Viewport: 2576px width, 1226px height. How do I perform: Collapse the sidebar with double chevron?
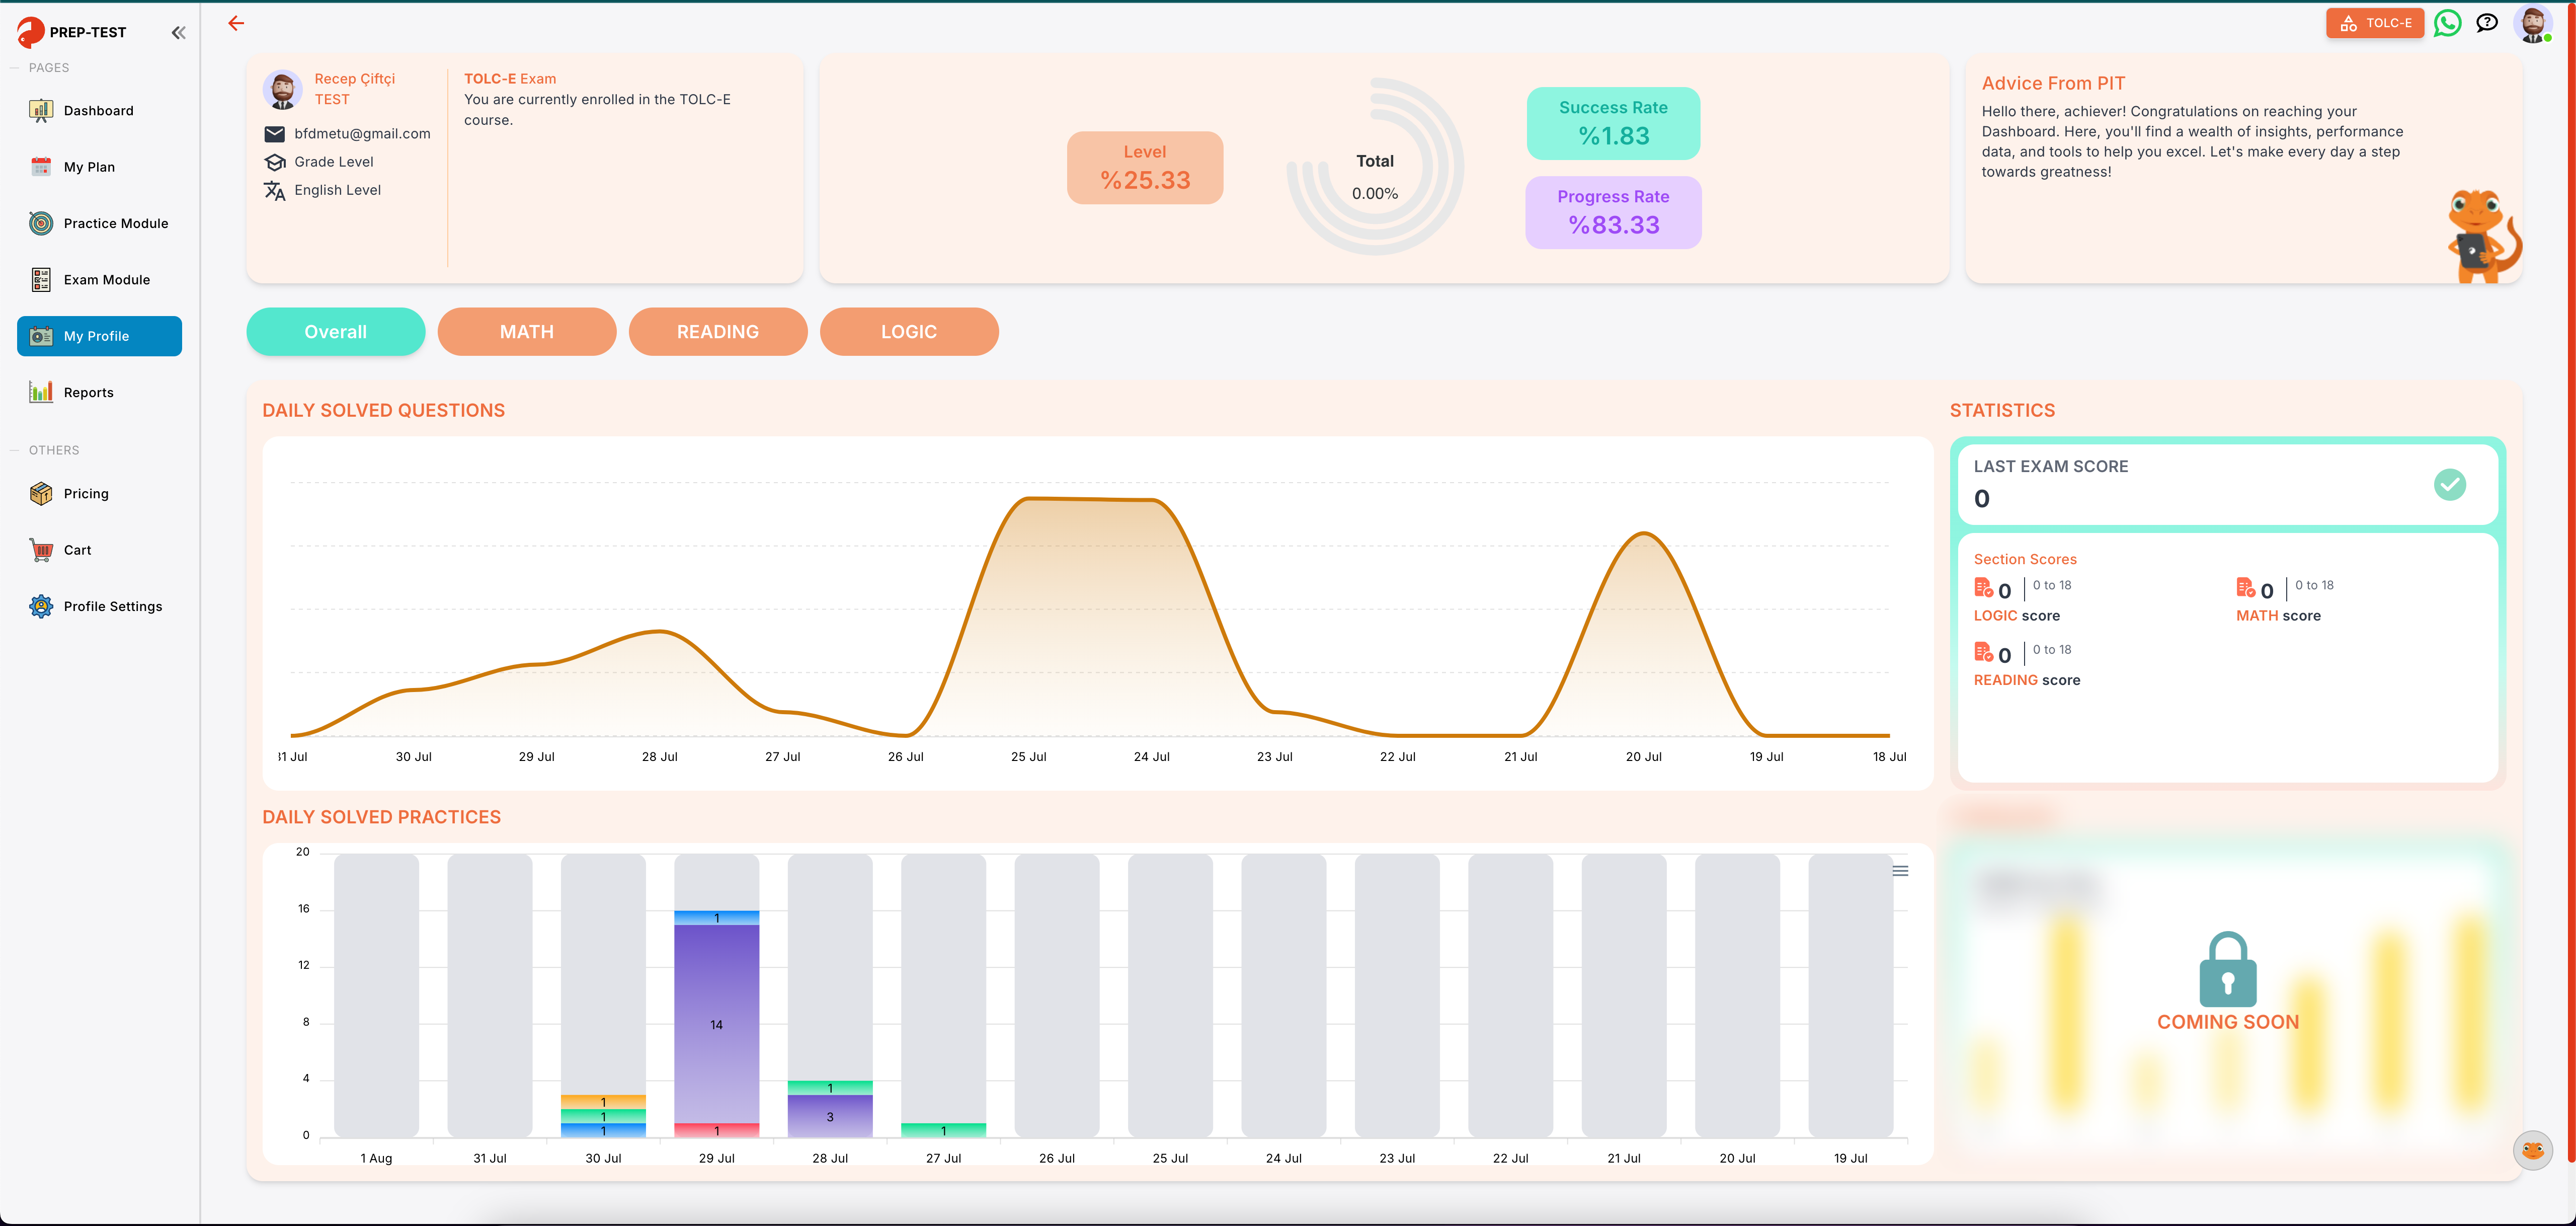178,33
